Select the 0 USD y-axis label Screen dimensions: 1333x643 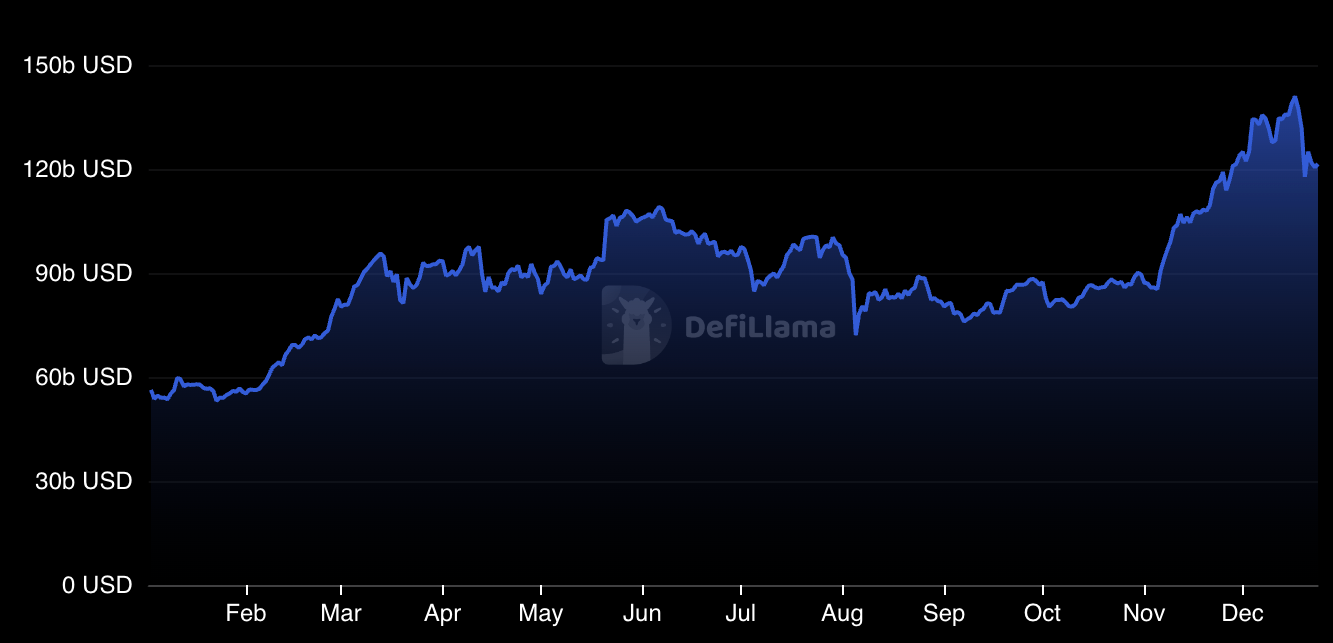coord(97,586)
